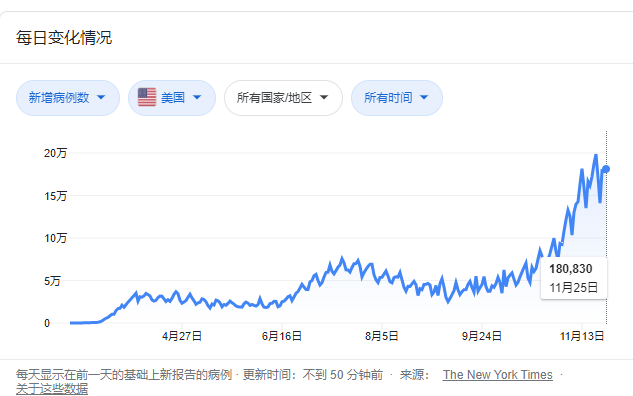The height and width of the screenshot is (396, 633).
Task: Open the 所有时间 time range dropdown
Action: pyautogui.click(x=397, y=98)
